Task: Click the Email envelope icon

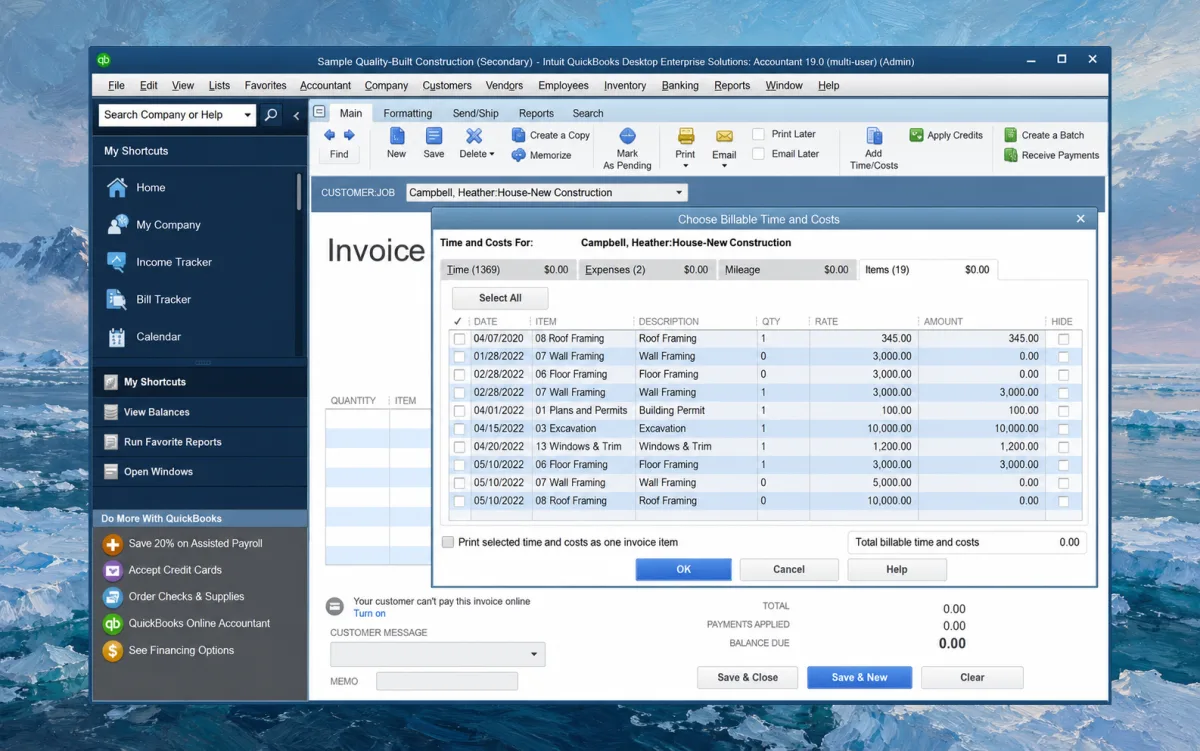Action: click(x=724, y=137)
